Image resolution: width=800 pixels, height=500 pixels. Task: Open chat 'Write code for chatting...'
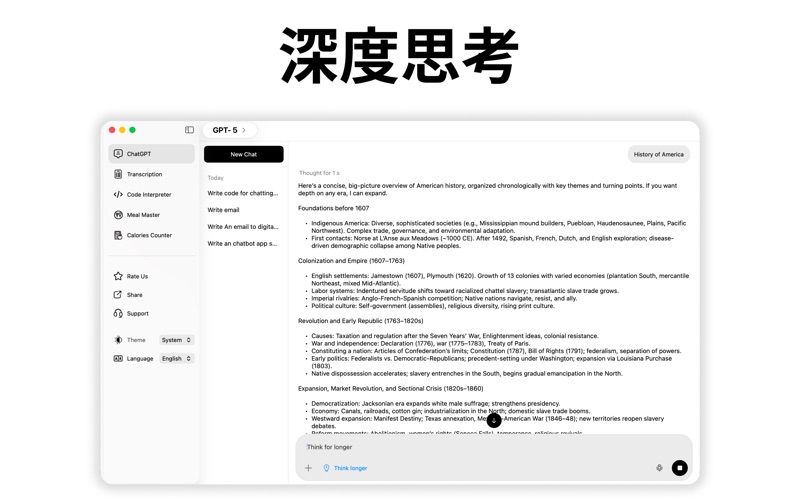[243, 193]
